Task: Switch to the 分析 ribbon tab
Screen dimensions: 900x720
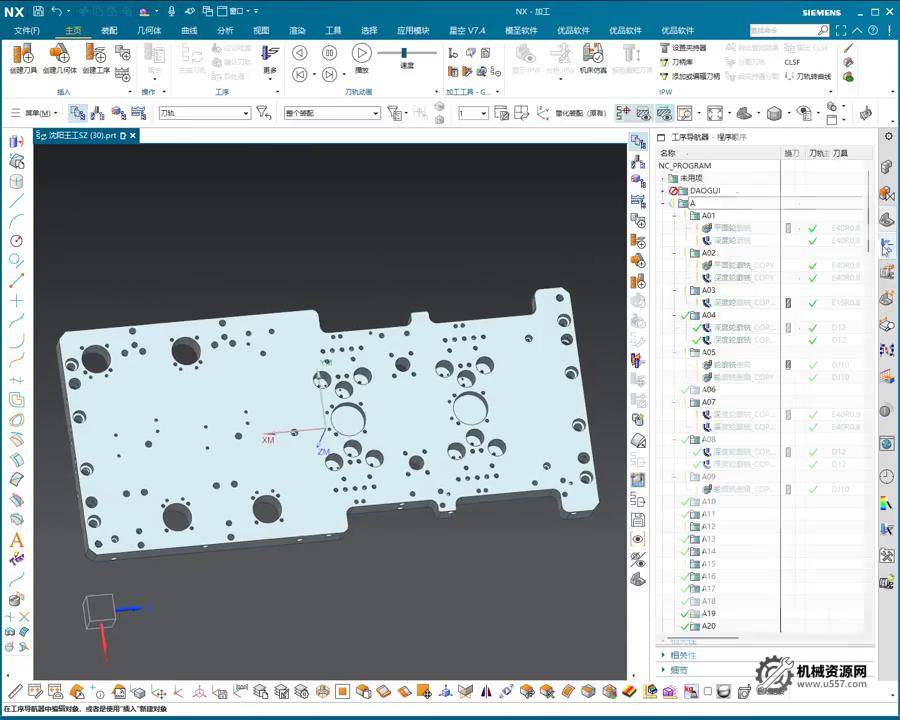Action: tap(225, 31)
